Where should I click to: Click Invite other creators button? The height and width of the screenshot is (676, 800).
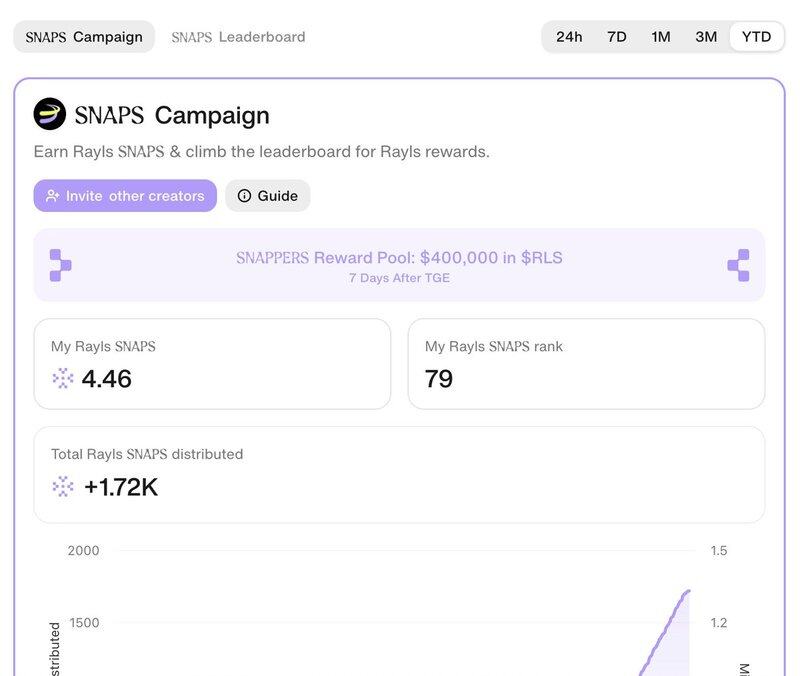125,195
